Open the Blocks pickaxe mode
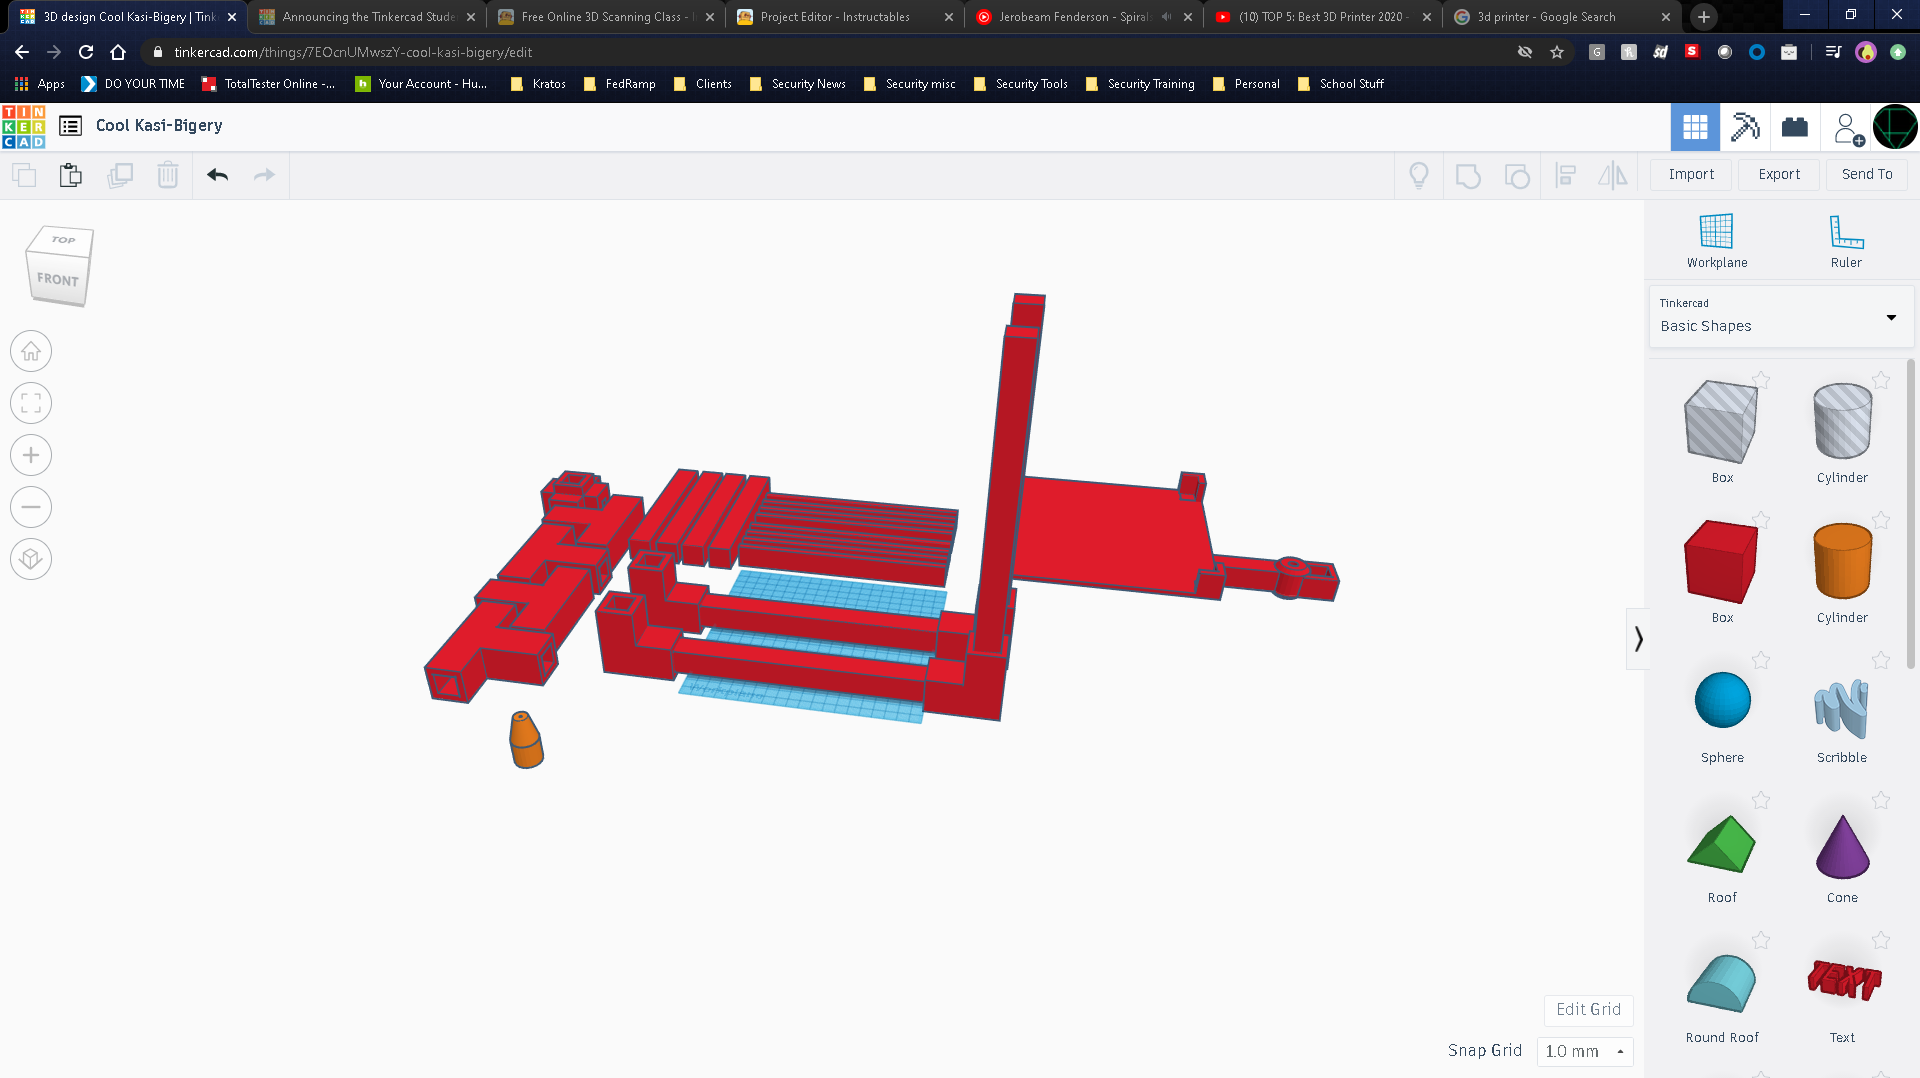 click(x=1745, y=127)
